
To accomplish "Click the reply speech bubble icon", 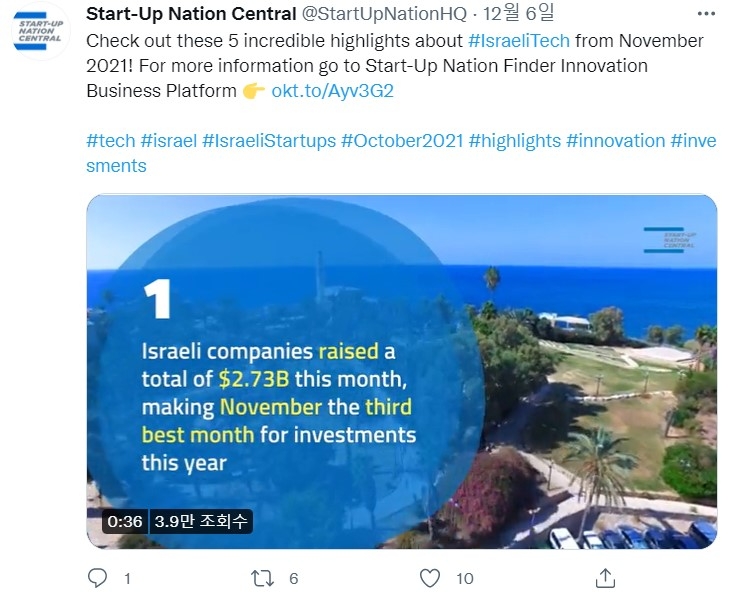I will click(x=97, y=578).
